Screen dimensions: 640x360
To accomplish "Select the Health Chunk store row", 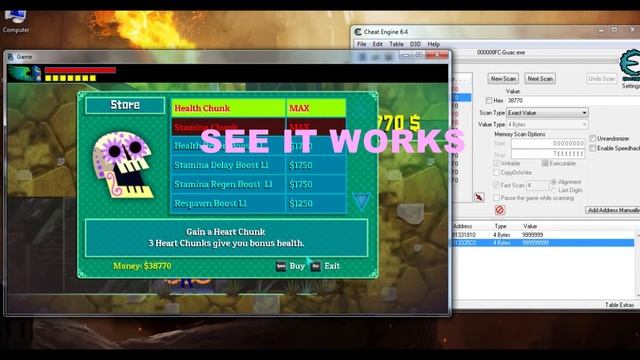I will coord(258,108).
